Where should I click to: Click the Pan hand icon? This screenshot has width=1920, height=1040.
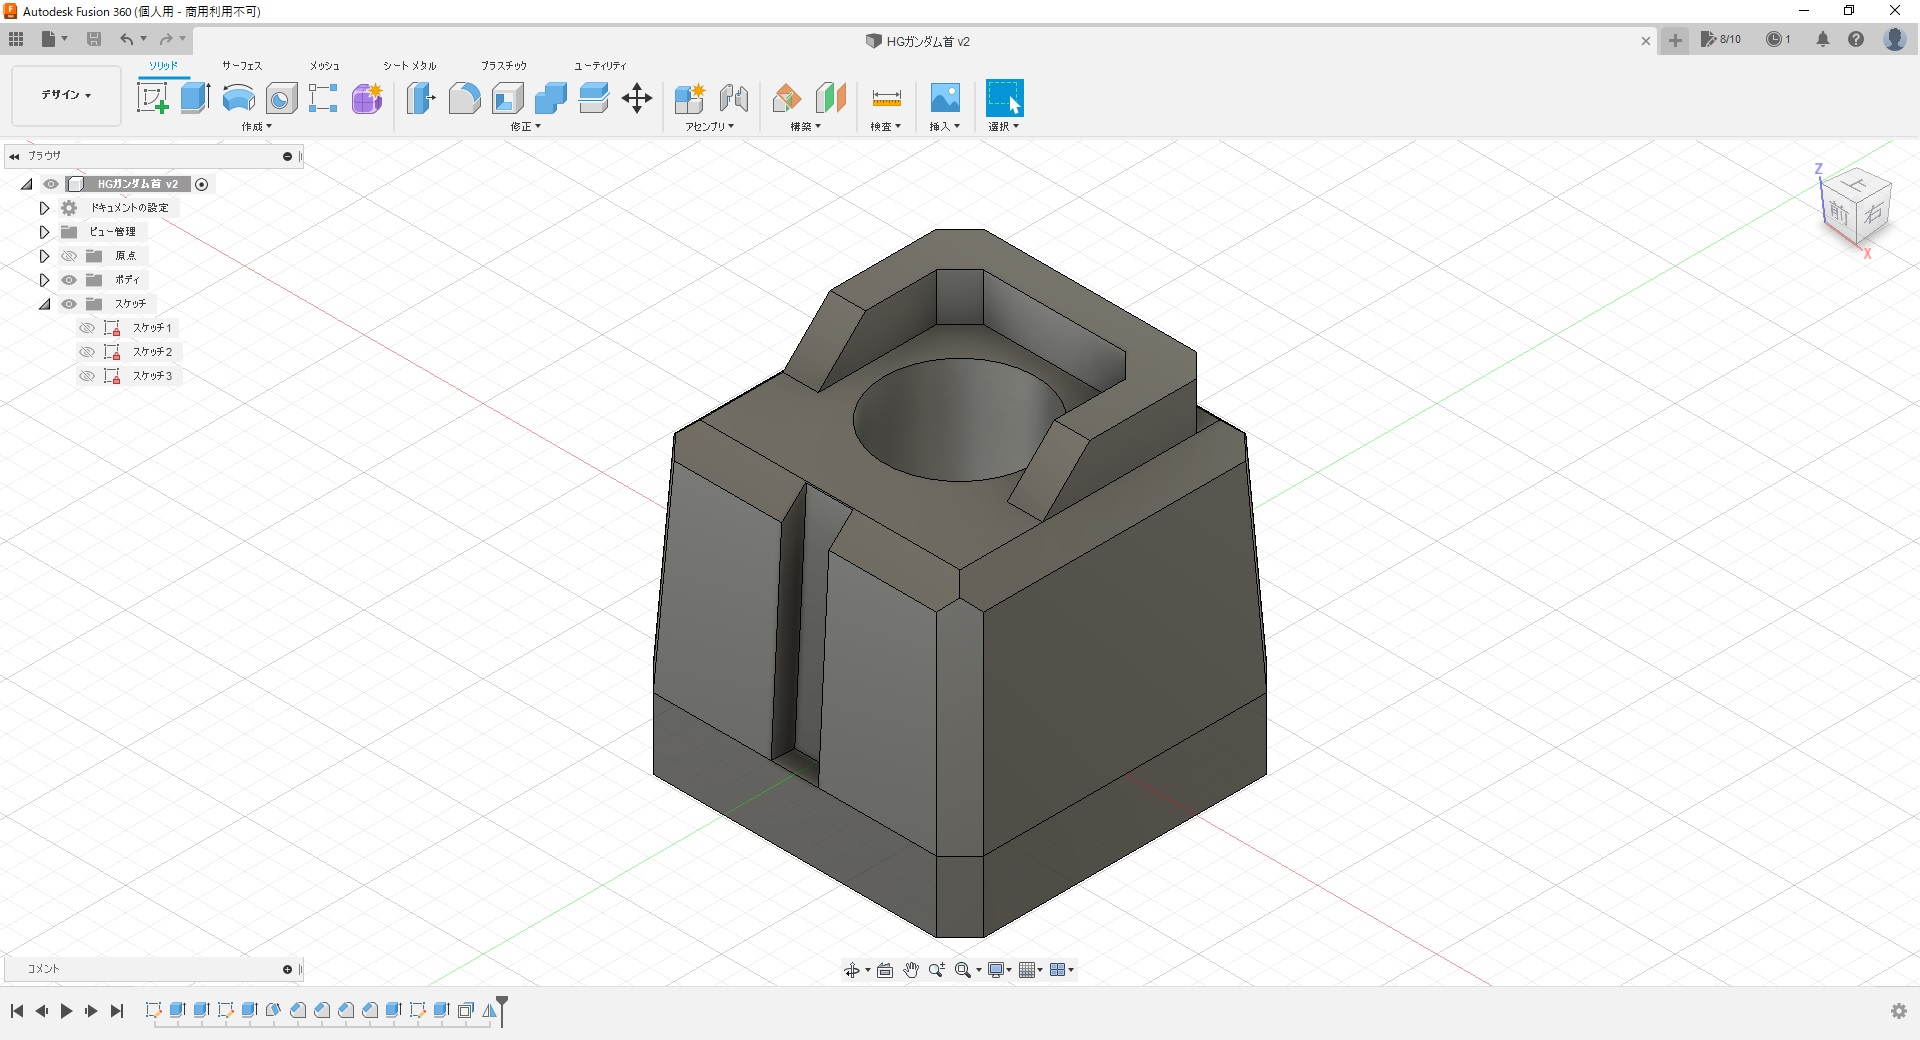911,970
